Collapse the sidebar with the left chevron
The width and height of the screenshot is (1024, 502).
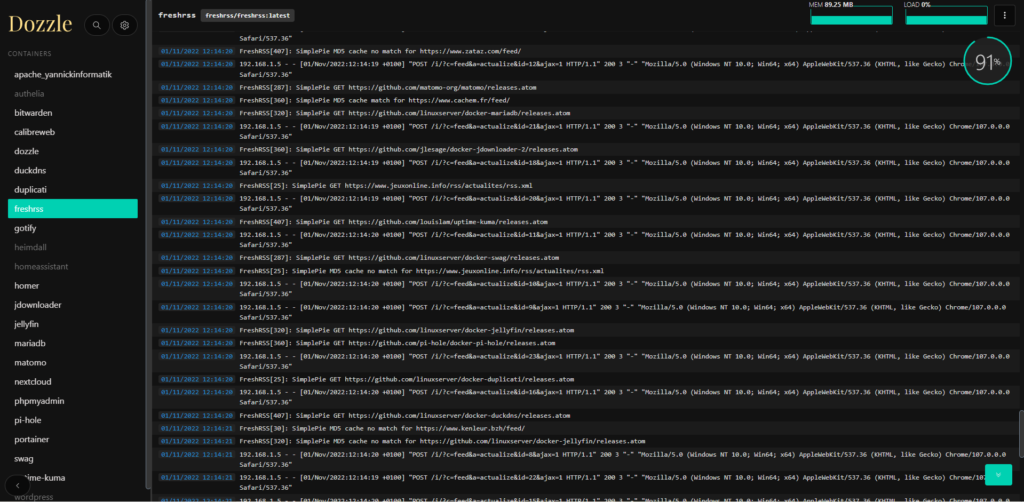pos(18,485)
